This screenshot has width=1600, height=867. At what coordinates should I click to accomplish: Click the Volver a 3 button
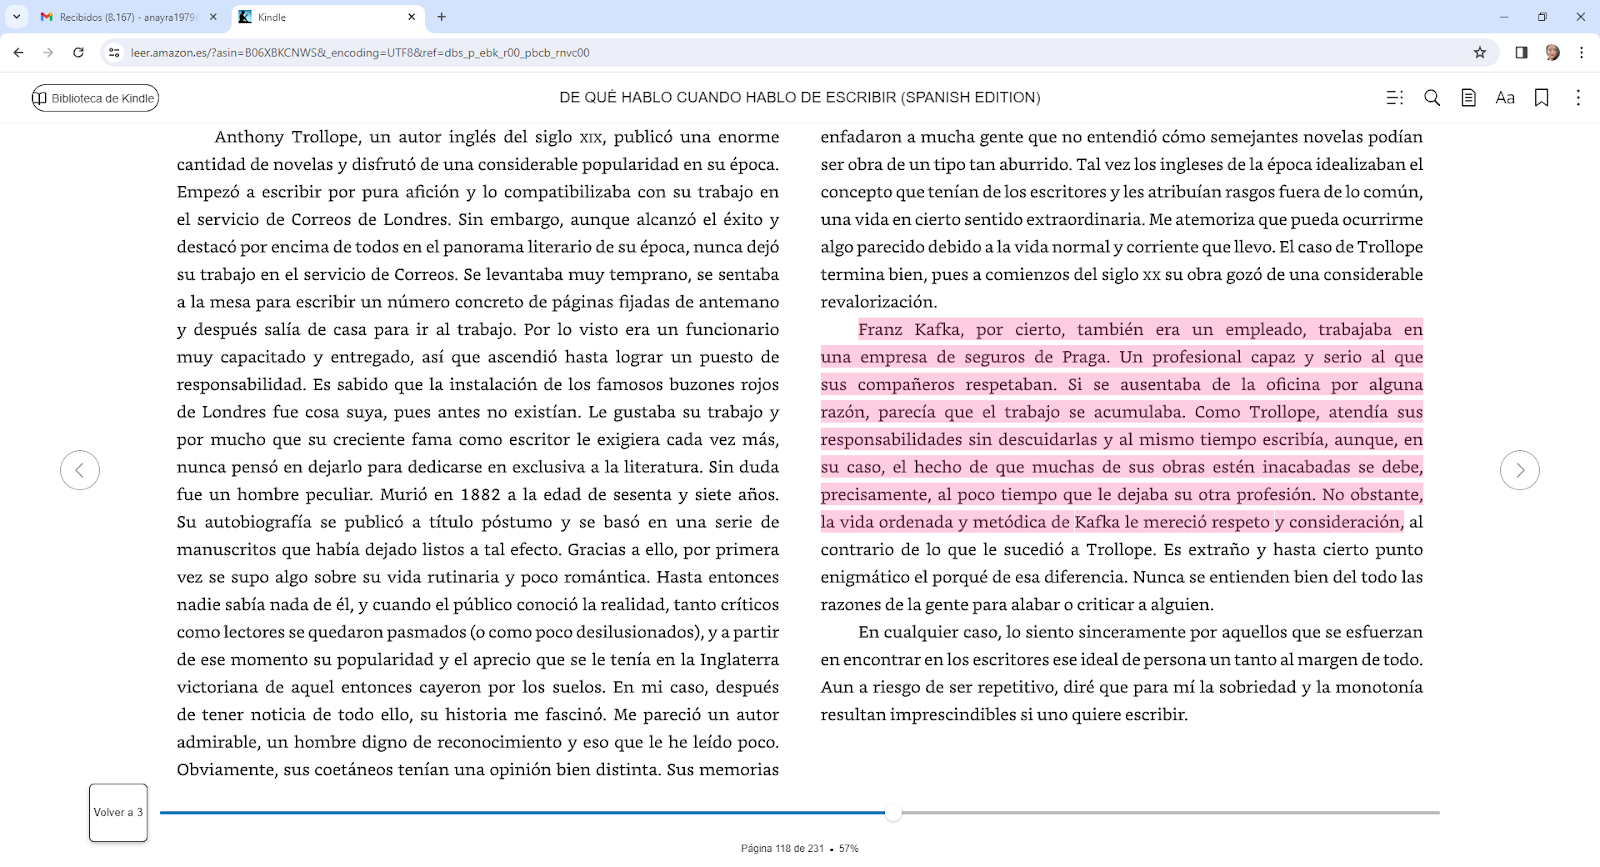tap(118, 812)
